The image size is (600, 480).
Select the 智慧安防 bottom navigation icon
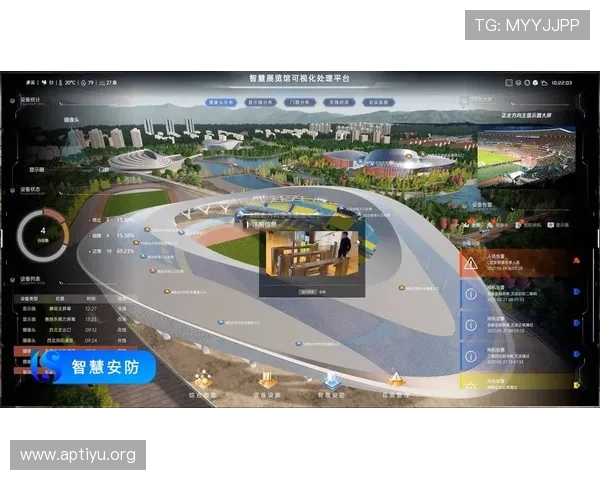[331, 380]
